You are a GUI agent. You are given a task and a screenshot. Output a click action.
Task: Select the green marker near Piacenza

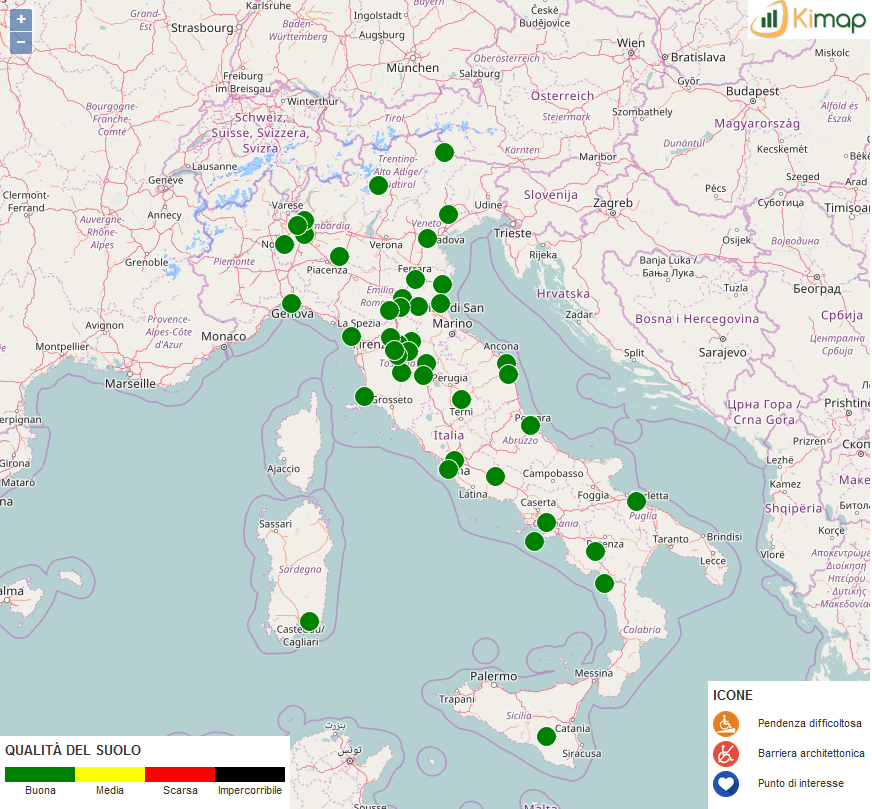[339, 256]
